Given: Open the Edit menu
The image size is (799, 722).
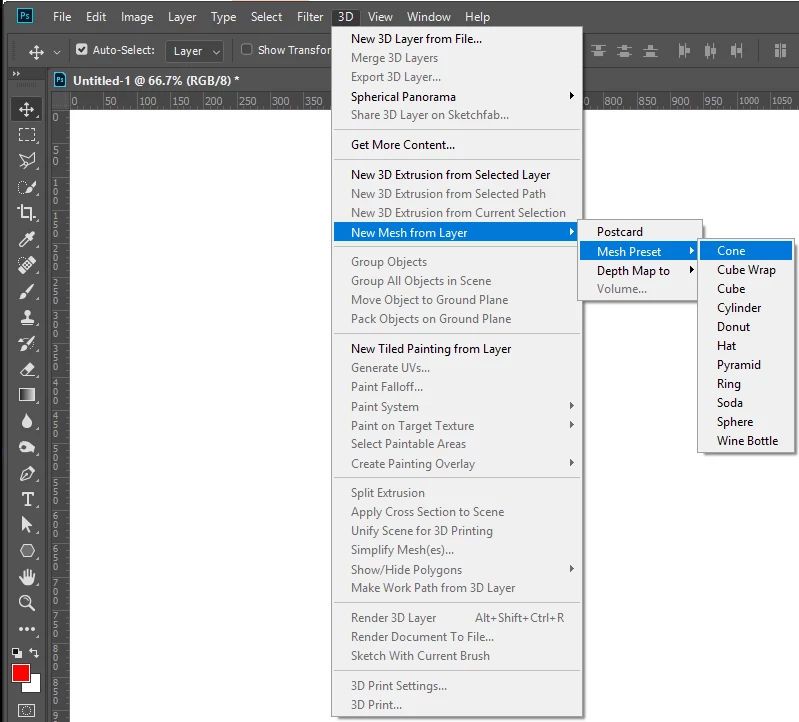Looking at the screenshot, I should 96,17.
